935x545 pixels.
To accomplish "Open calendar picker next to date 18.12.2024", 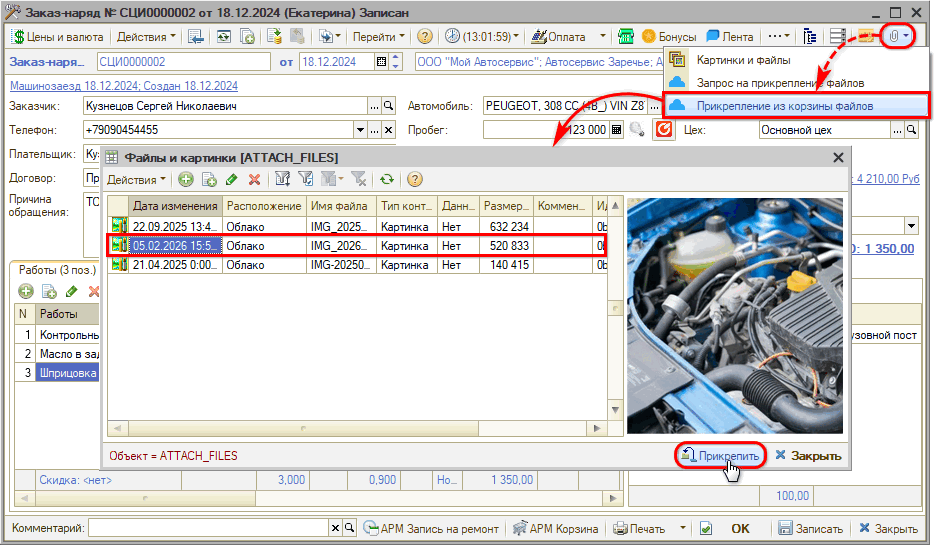I will point(381,62).
